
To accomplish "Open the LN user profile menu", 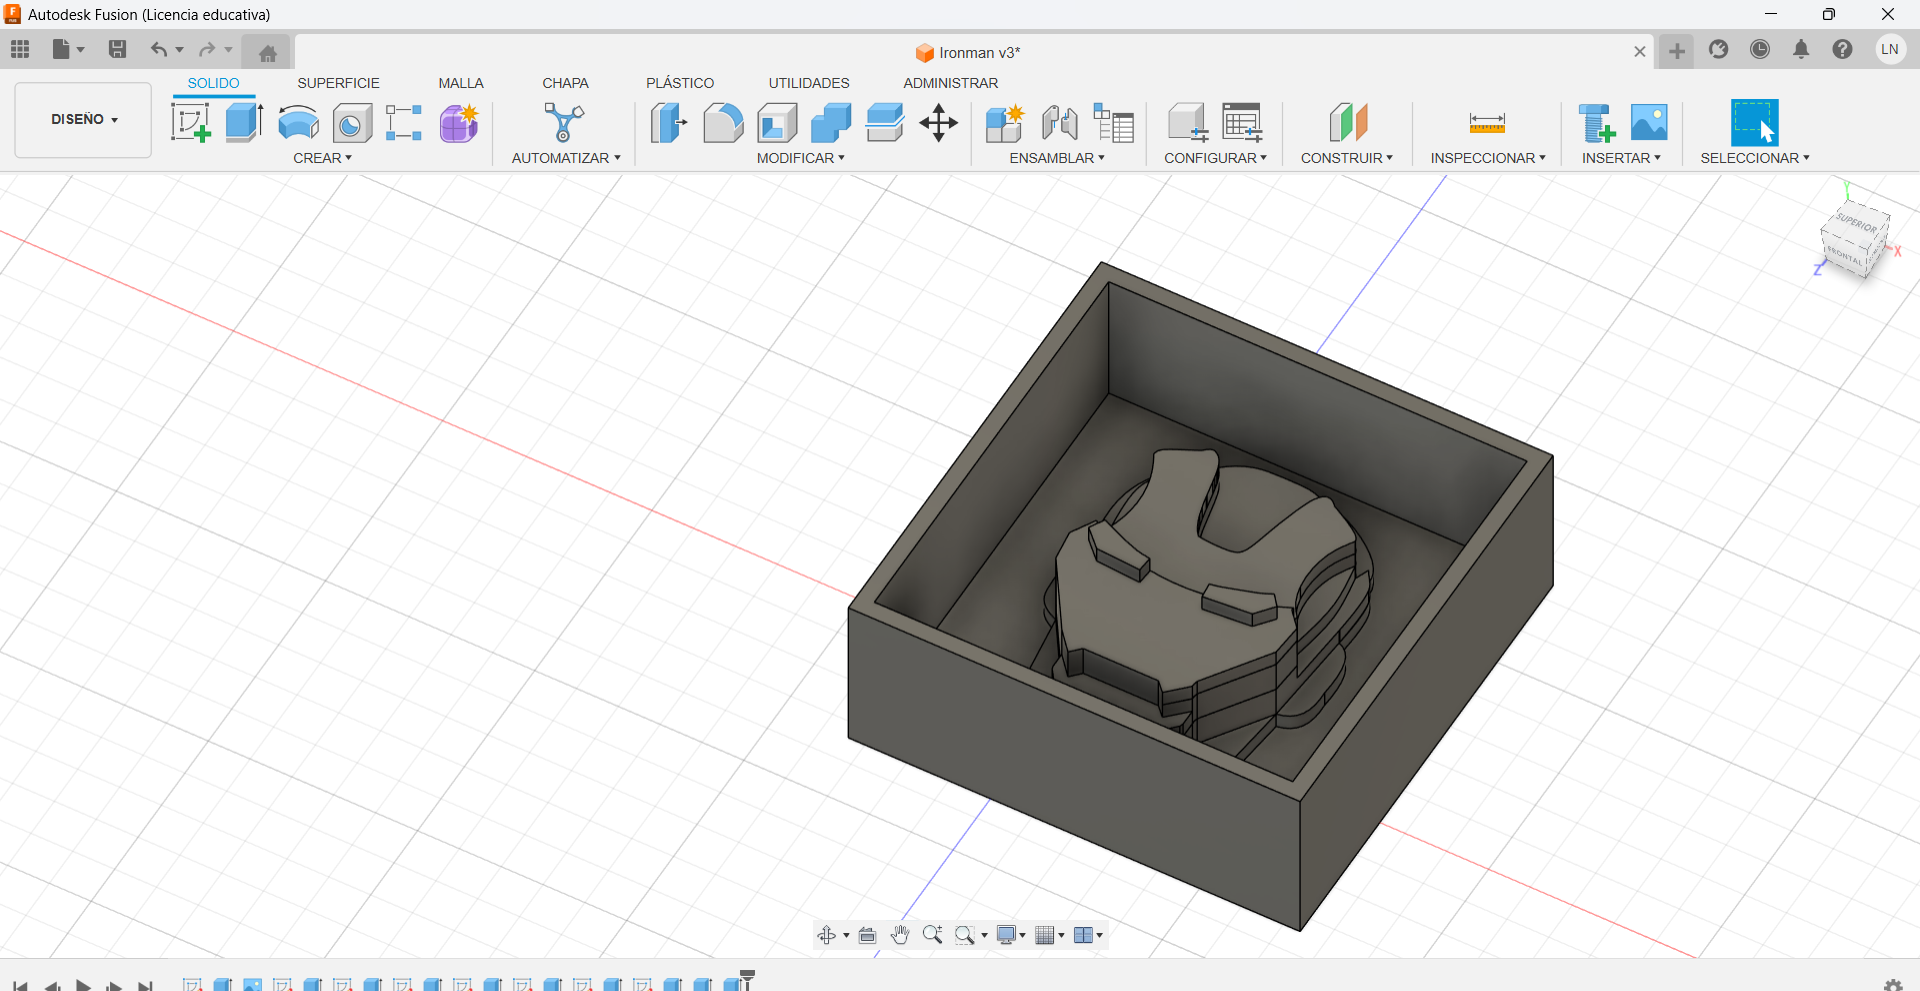I will [1890, 49].
